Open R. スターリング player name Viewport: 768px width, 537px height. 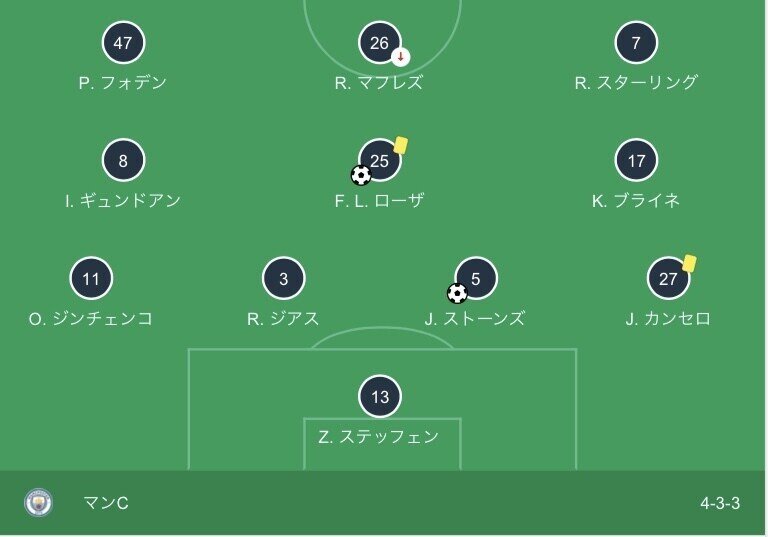[x=636, y=83]
